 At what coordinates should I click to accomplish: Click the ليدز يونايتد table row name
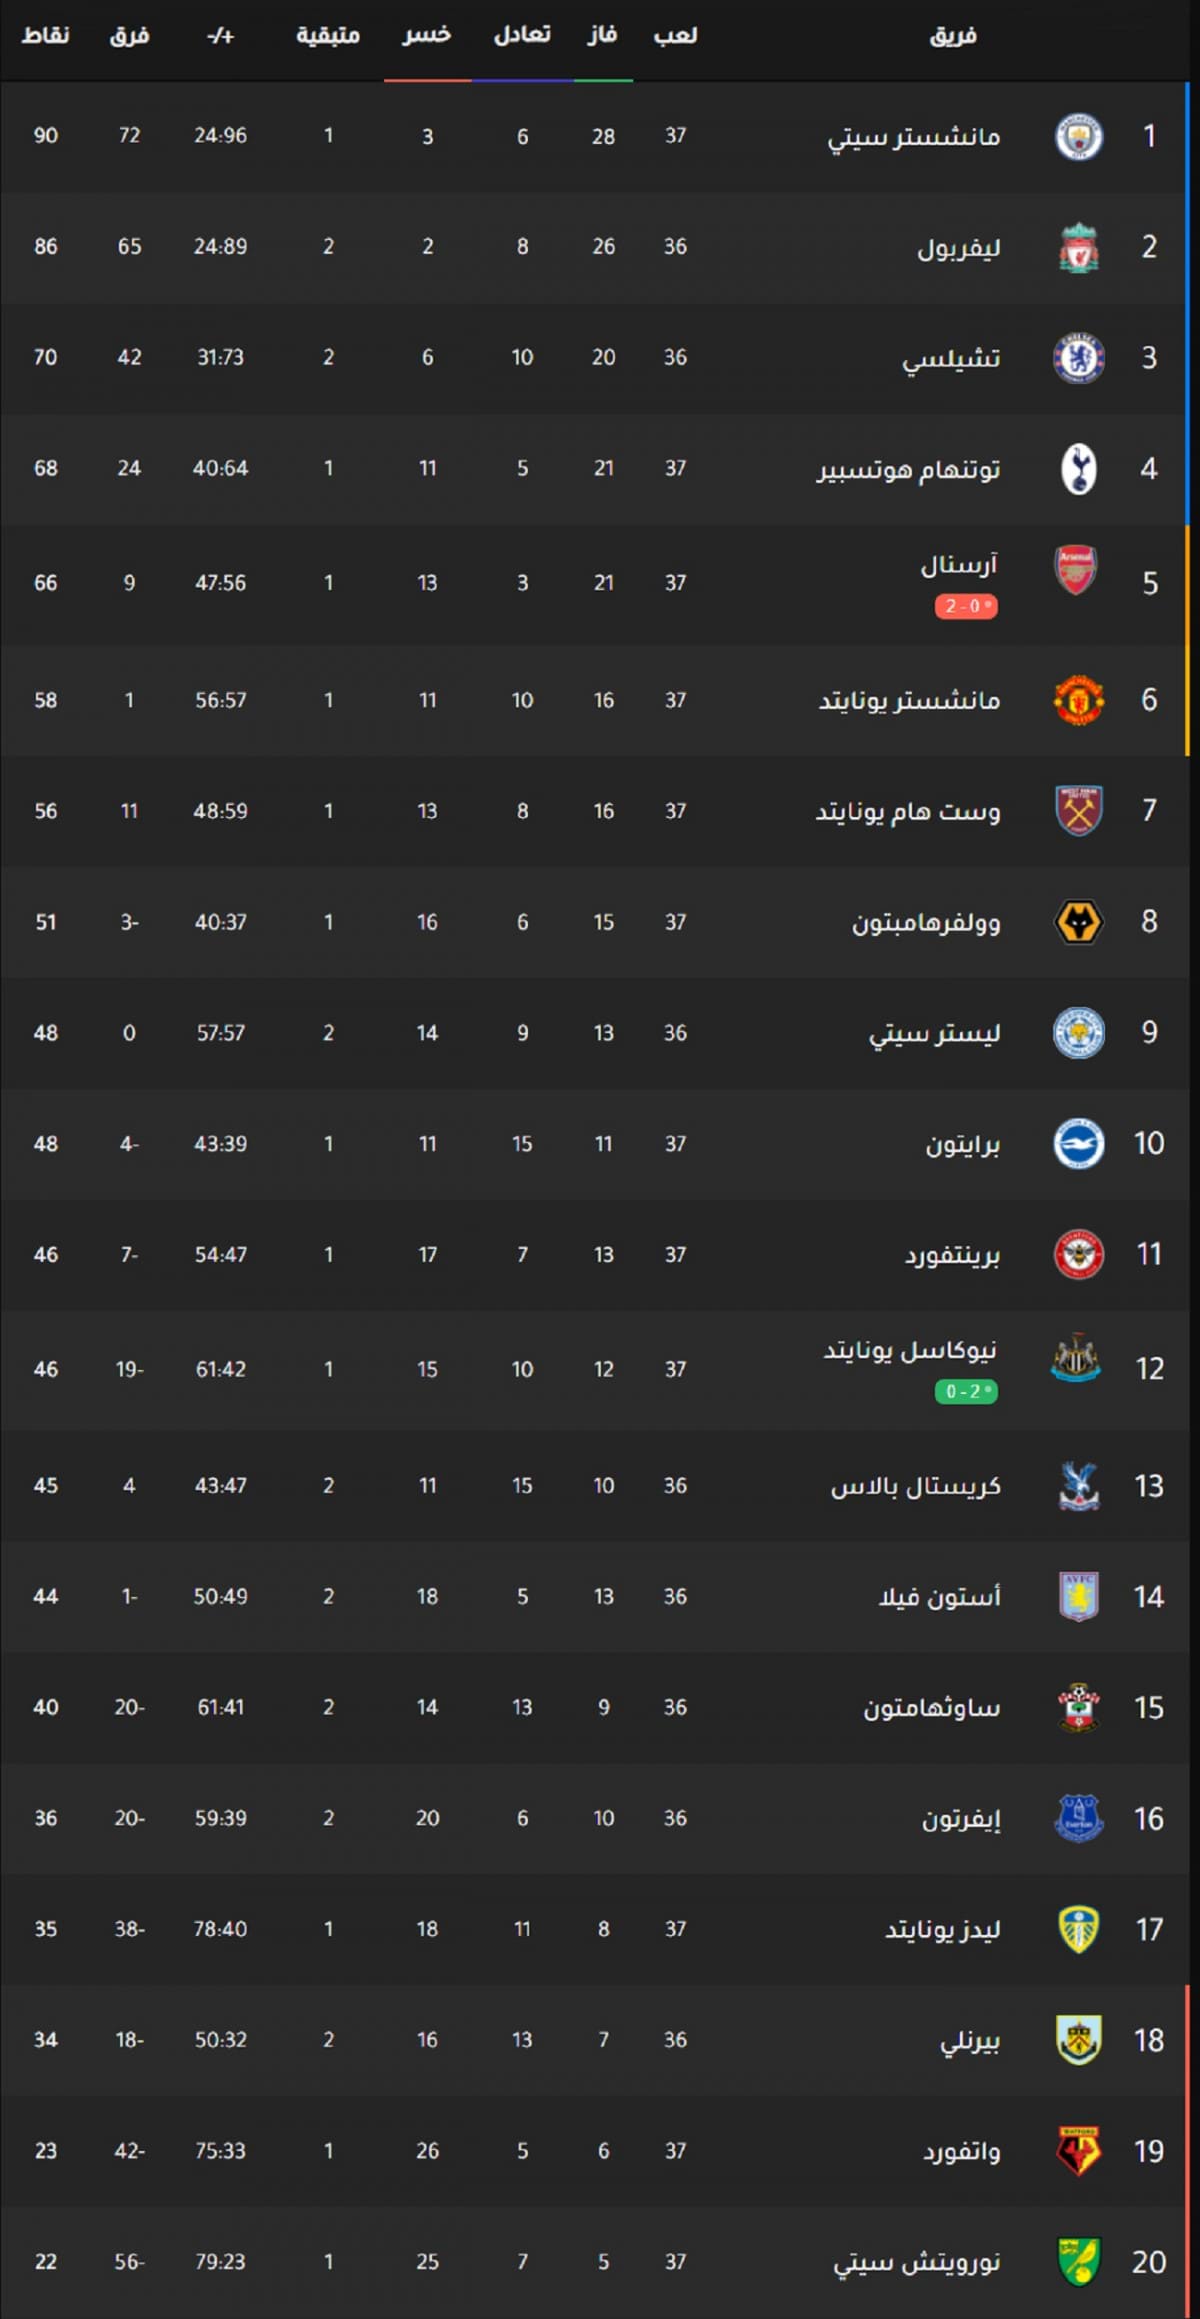tap(942, 1929)
